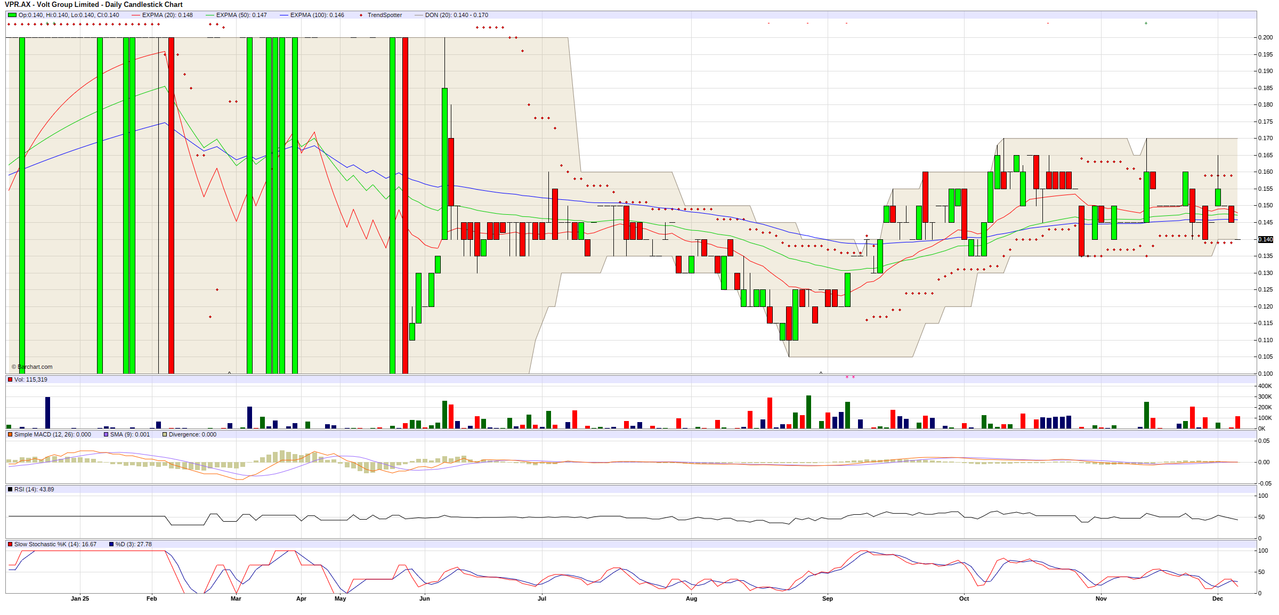Click the Jun date axis label
The height and width of the screenshot is (615, 1279).
point(425,599)
